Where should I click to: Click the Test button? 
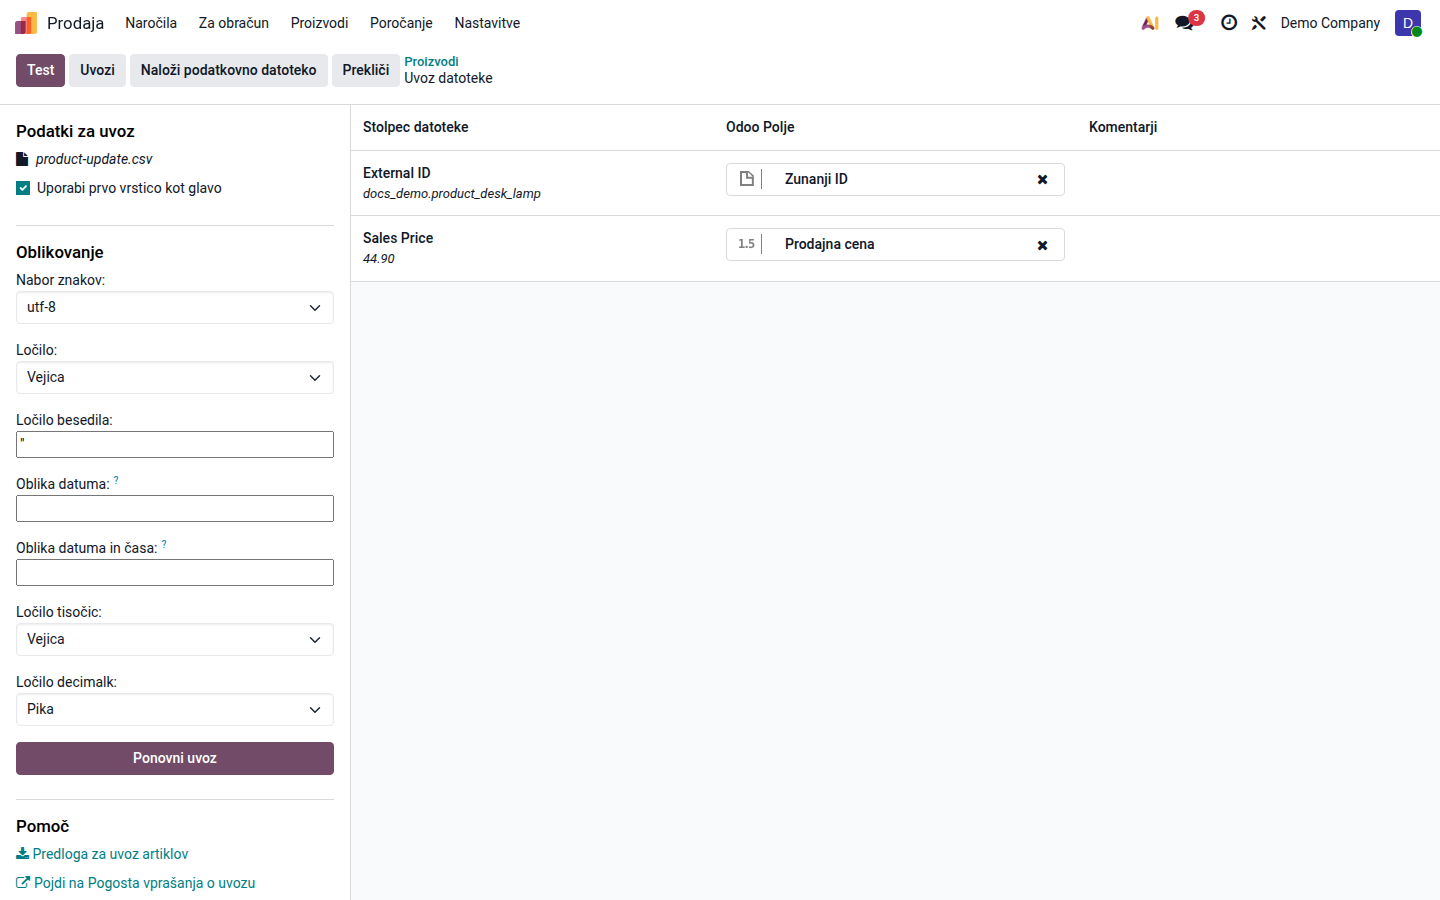pyautogui.click(x=41, y=70)
